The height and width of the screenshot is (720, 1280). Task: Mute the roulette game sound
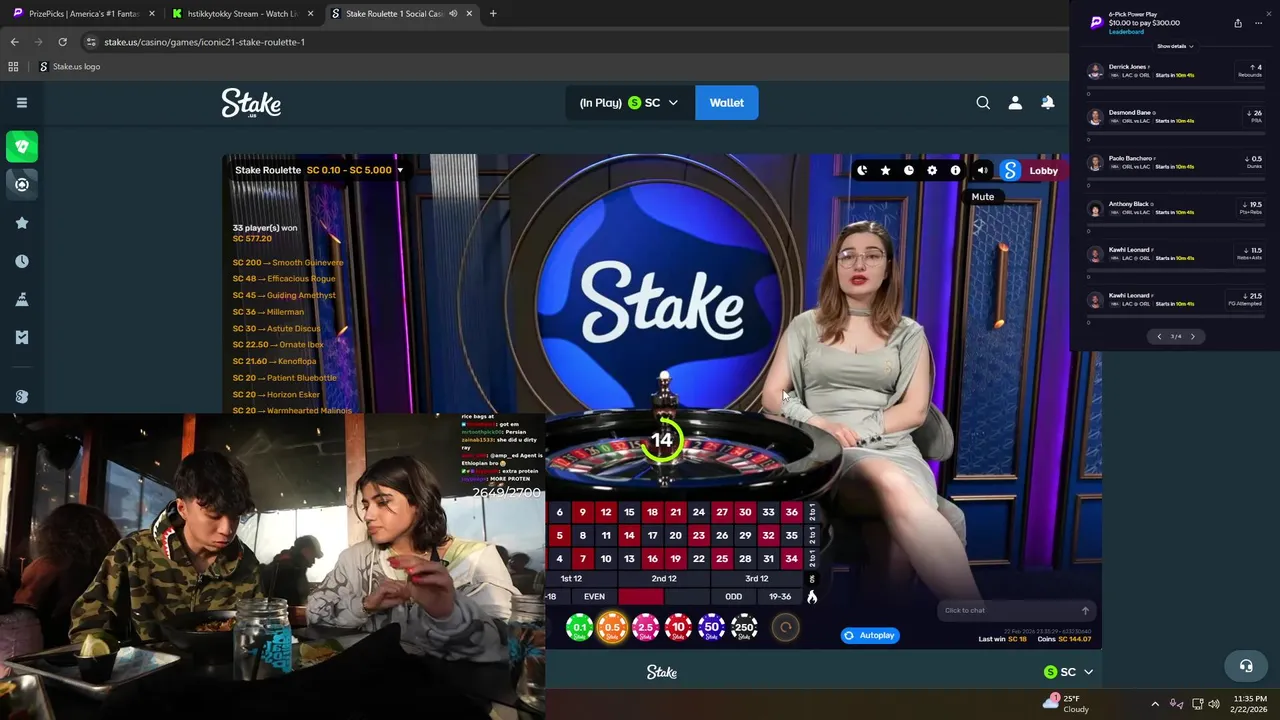[982, 170]
